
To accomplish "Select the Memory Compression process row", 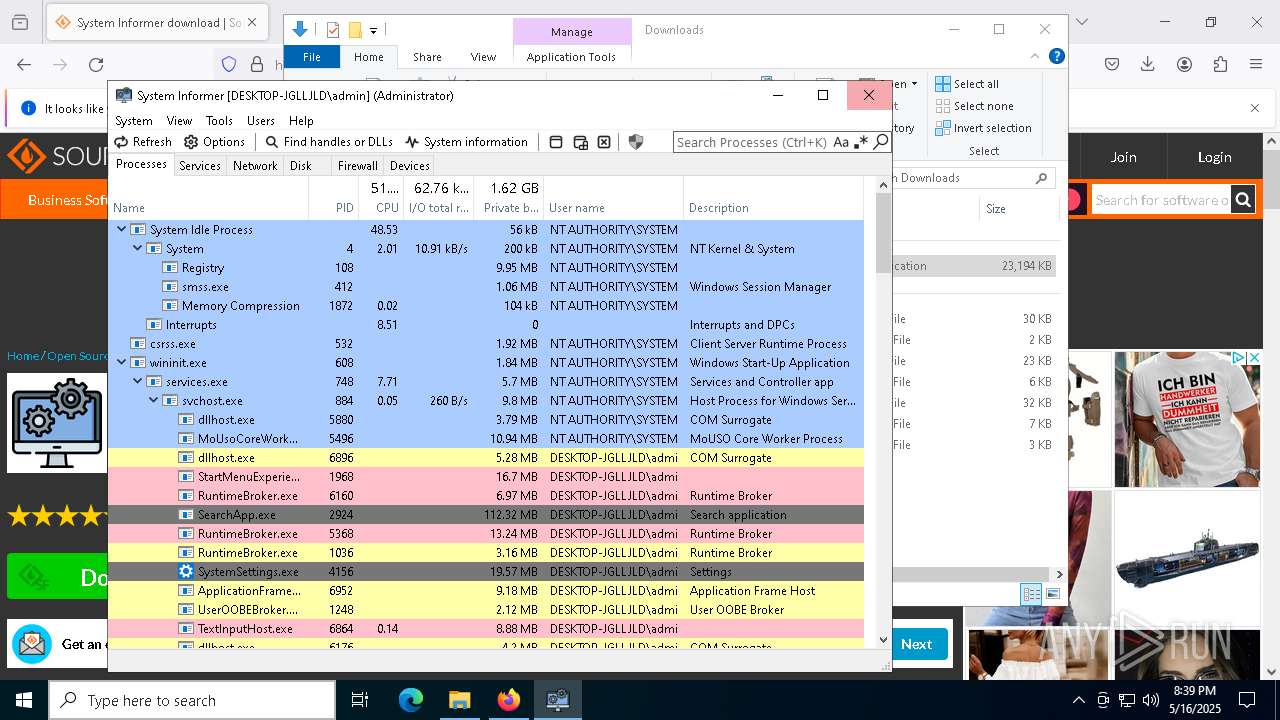I will (486, 305).
